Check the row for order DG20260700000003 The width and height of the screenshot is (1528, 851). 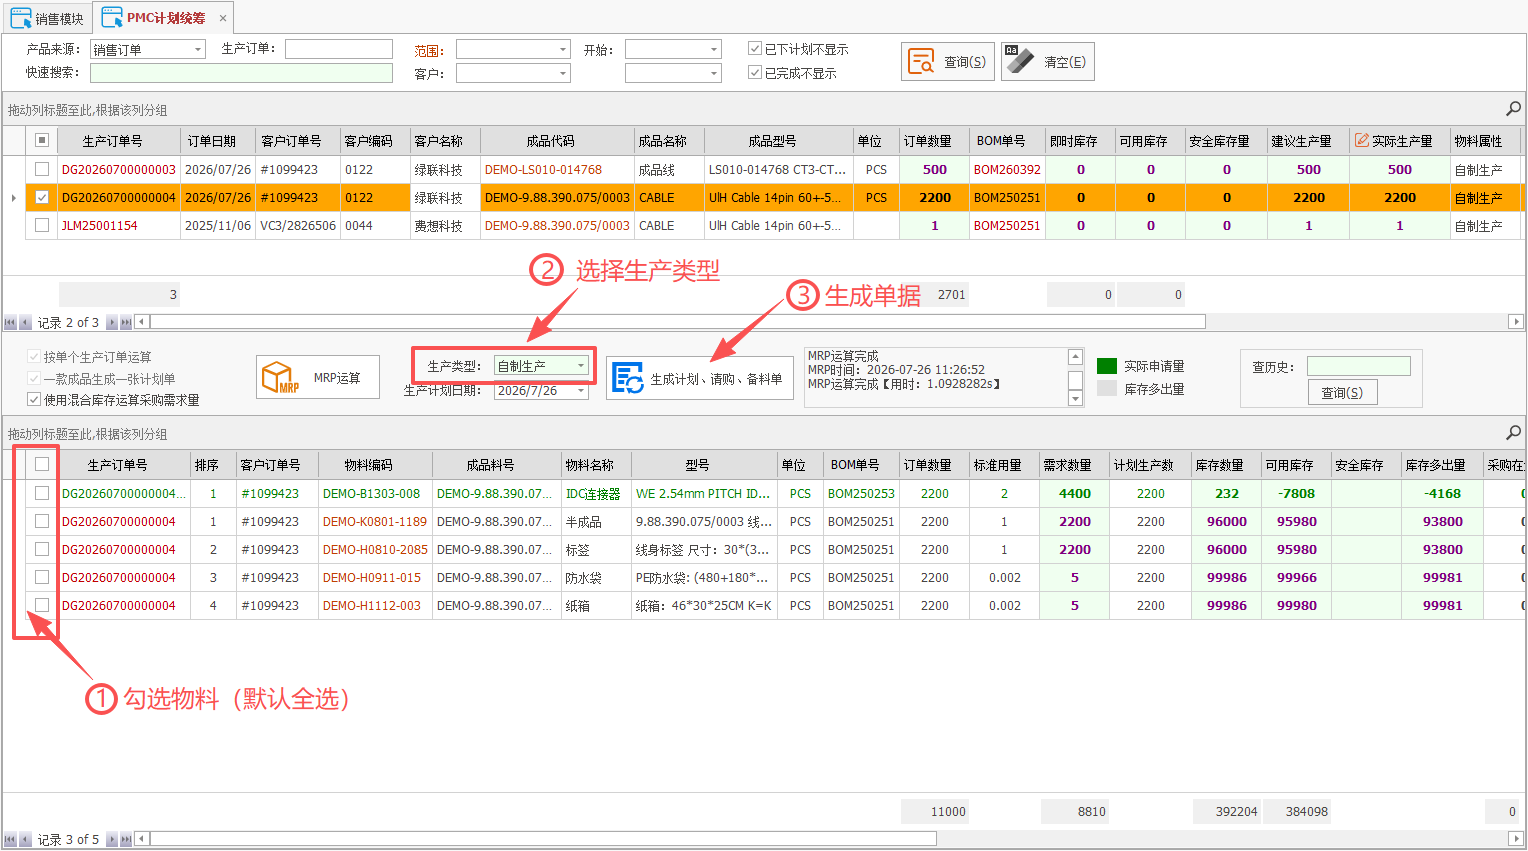click(x=42, y=169)
